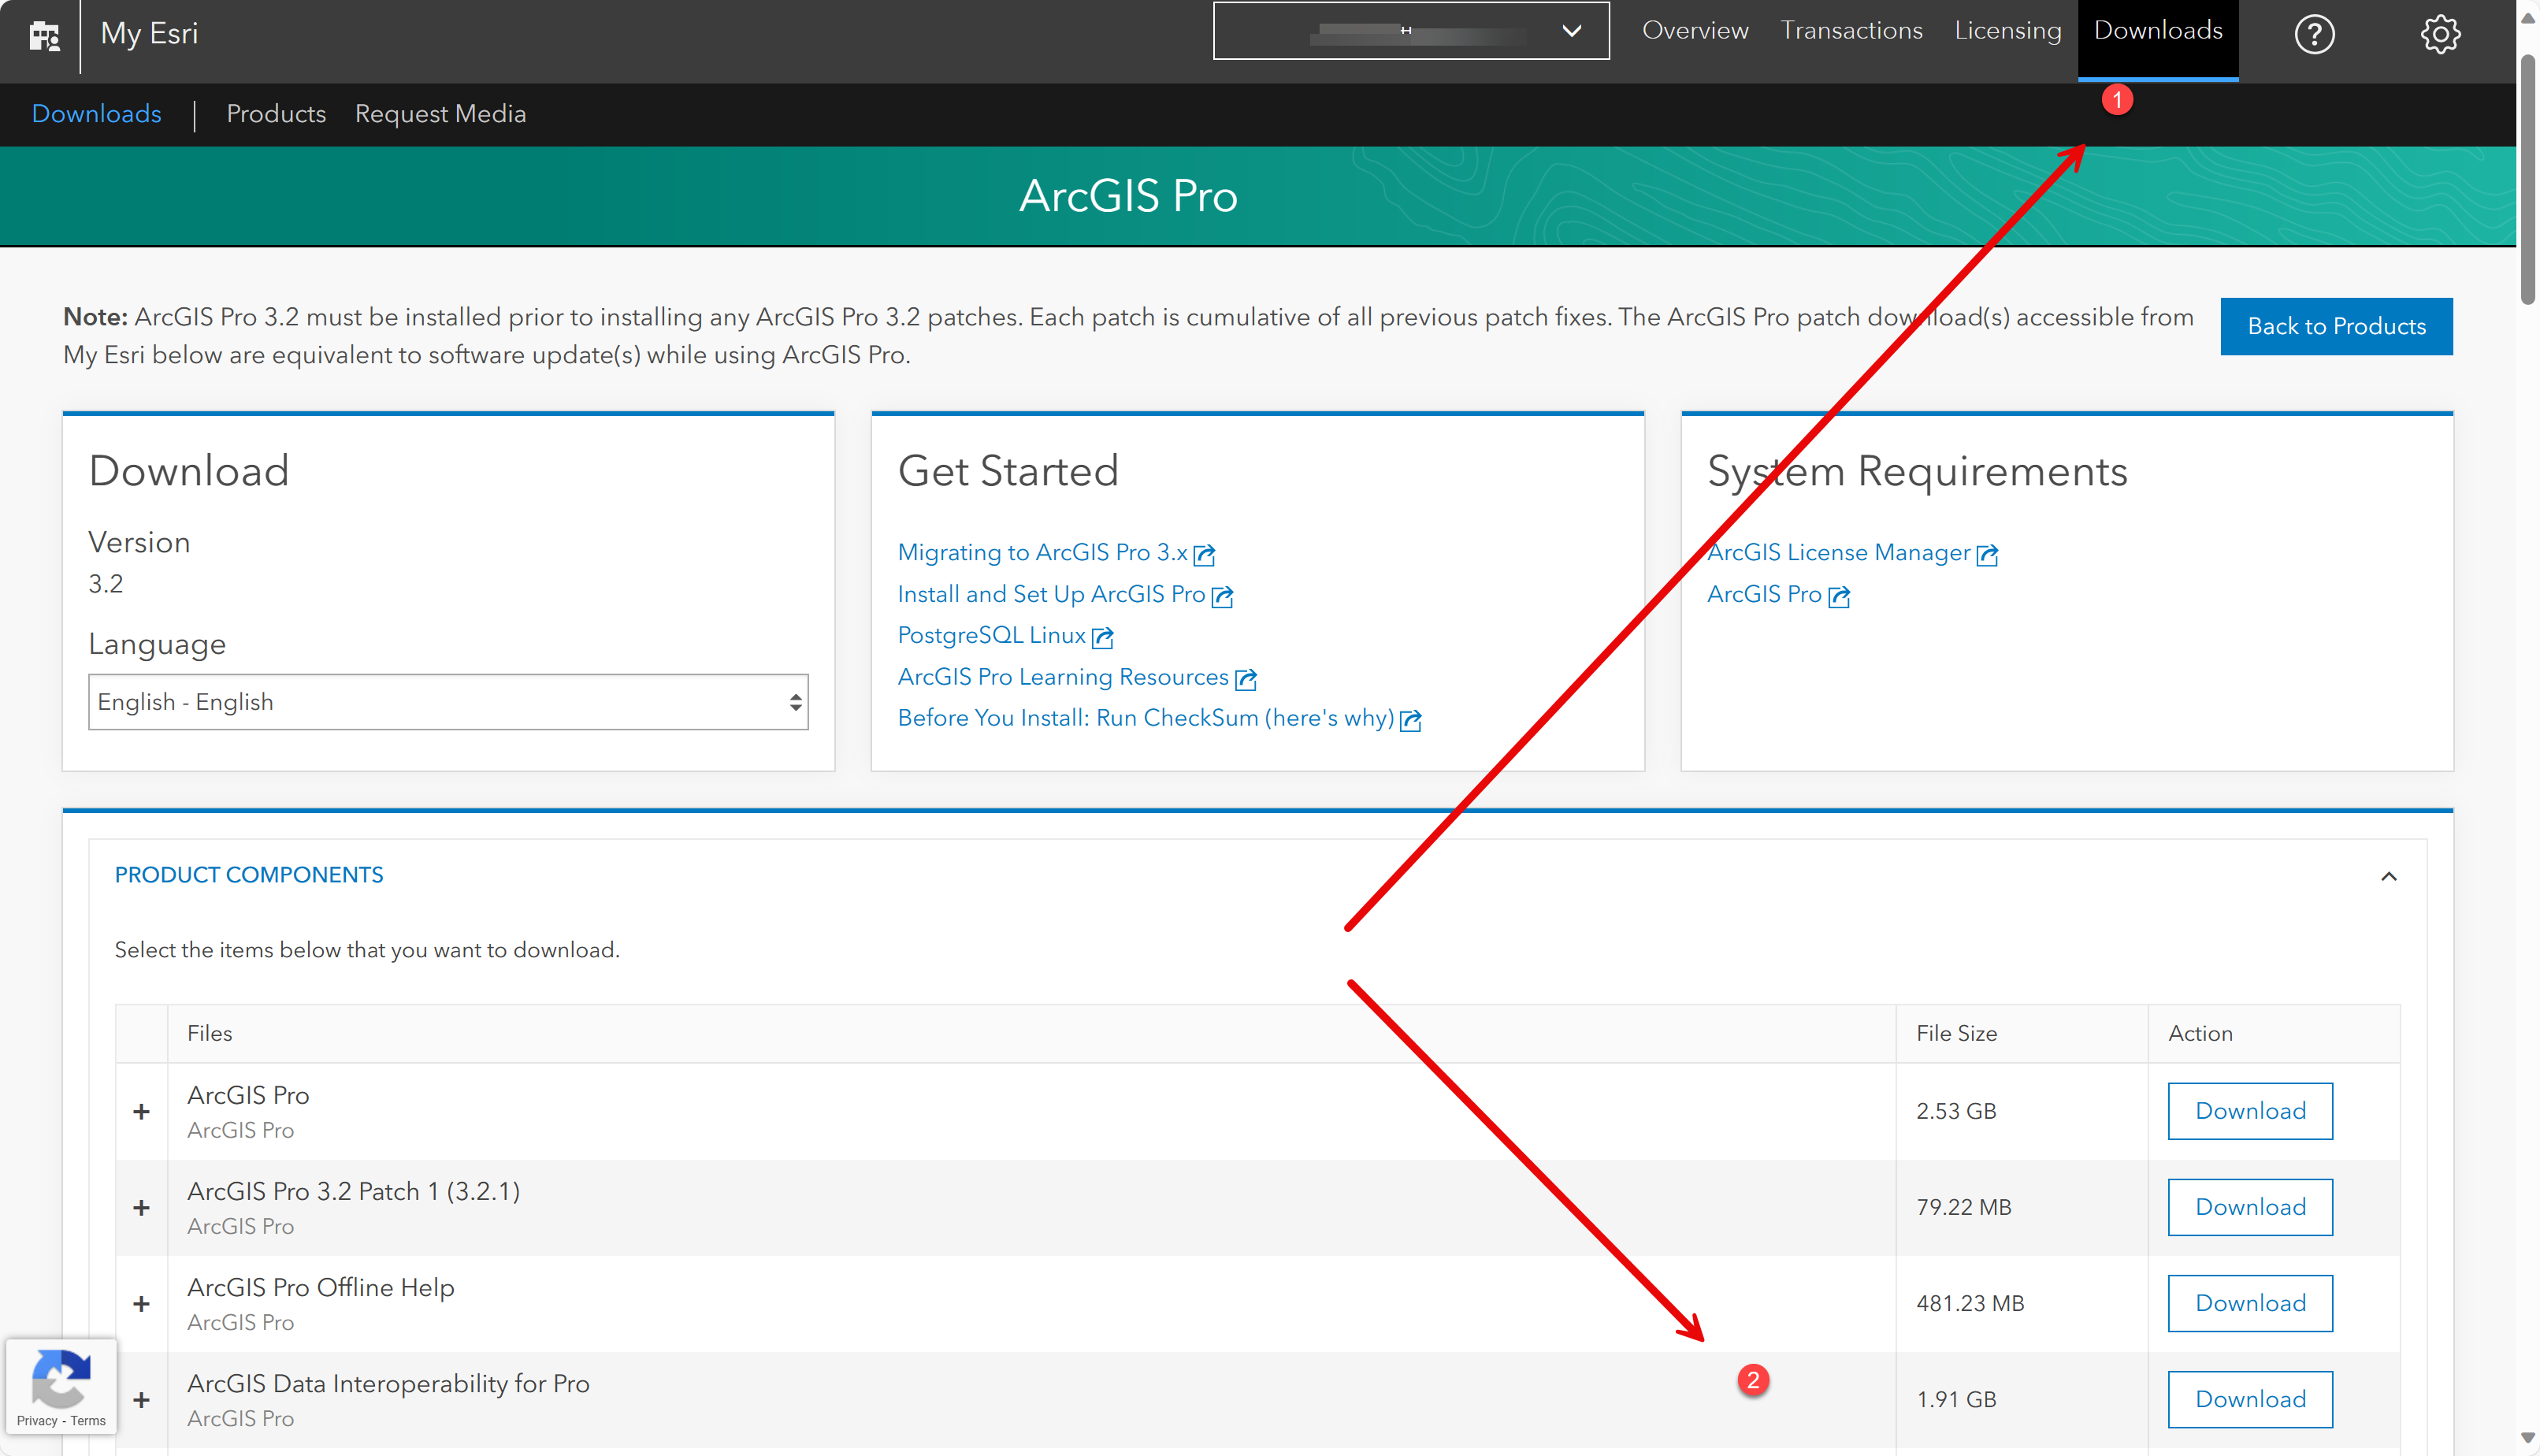Expand the ArcGIS Pro 3.2 Patch 1 row

141,1207
